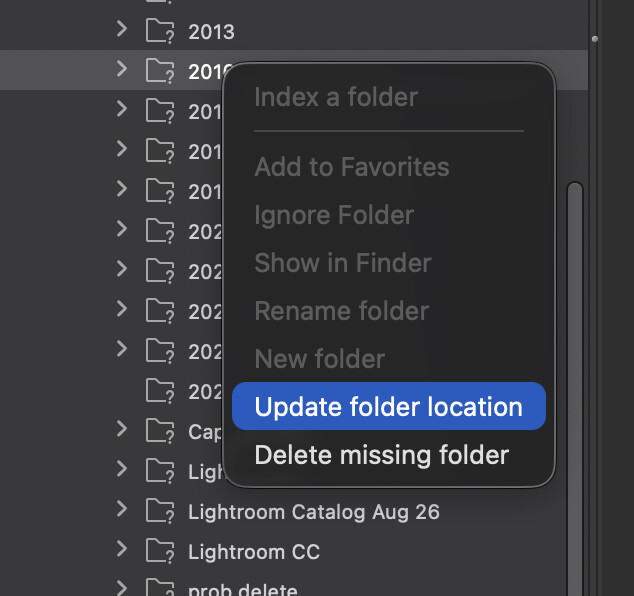Expand the Lightroom CC folder

[x=122, y=549]
